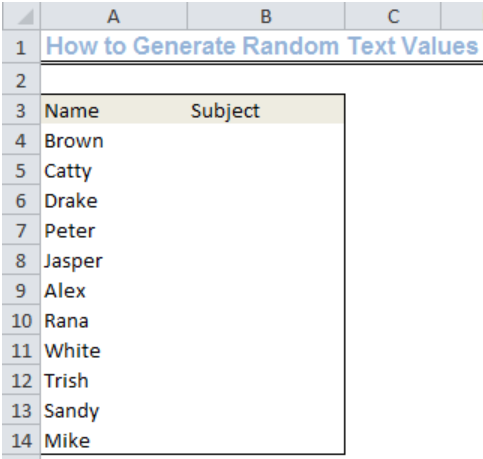483x459 pixels.
Task: Click the empty Subject cell next to Peter
Action: click(x=266, y=230)
